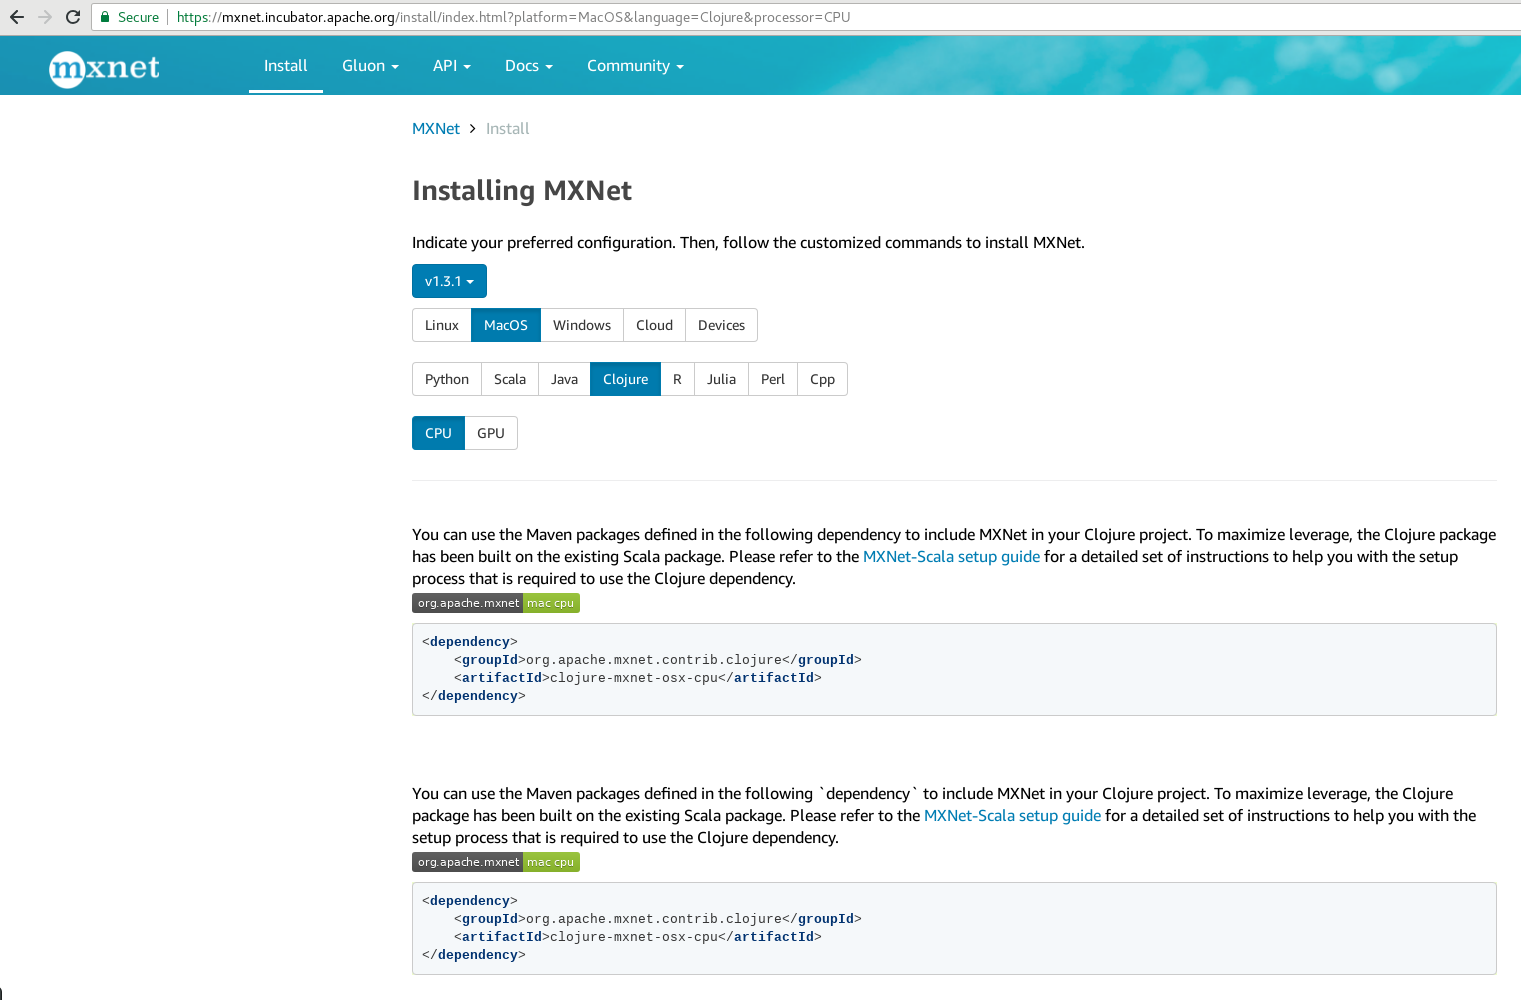Choose Clojure language
Viewport: 1521px width, 1000px height.
pyautogui.click(x=626, y=379)
